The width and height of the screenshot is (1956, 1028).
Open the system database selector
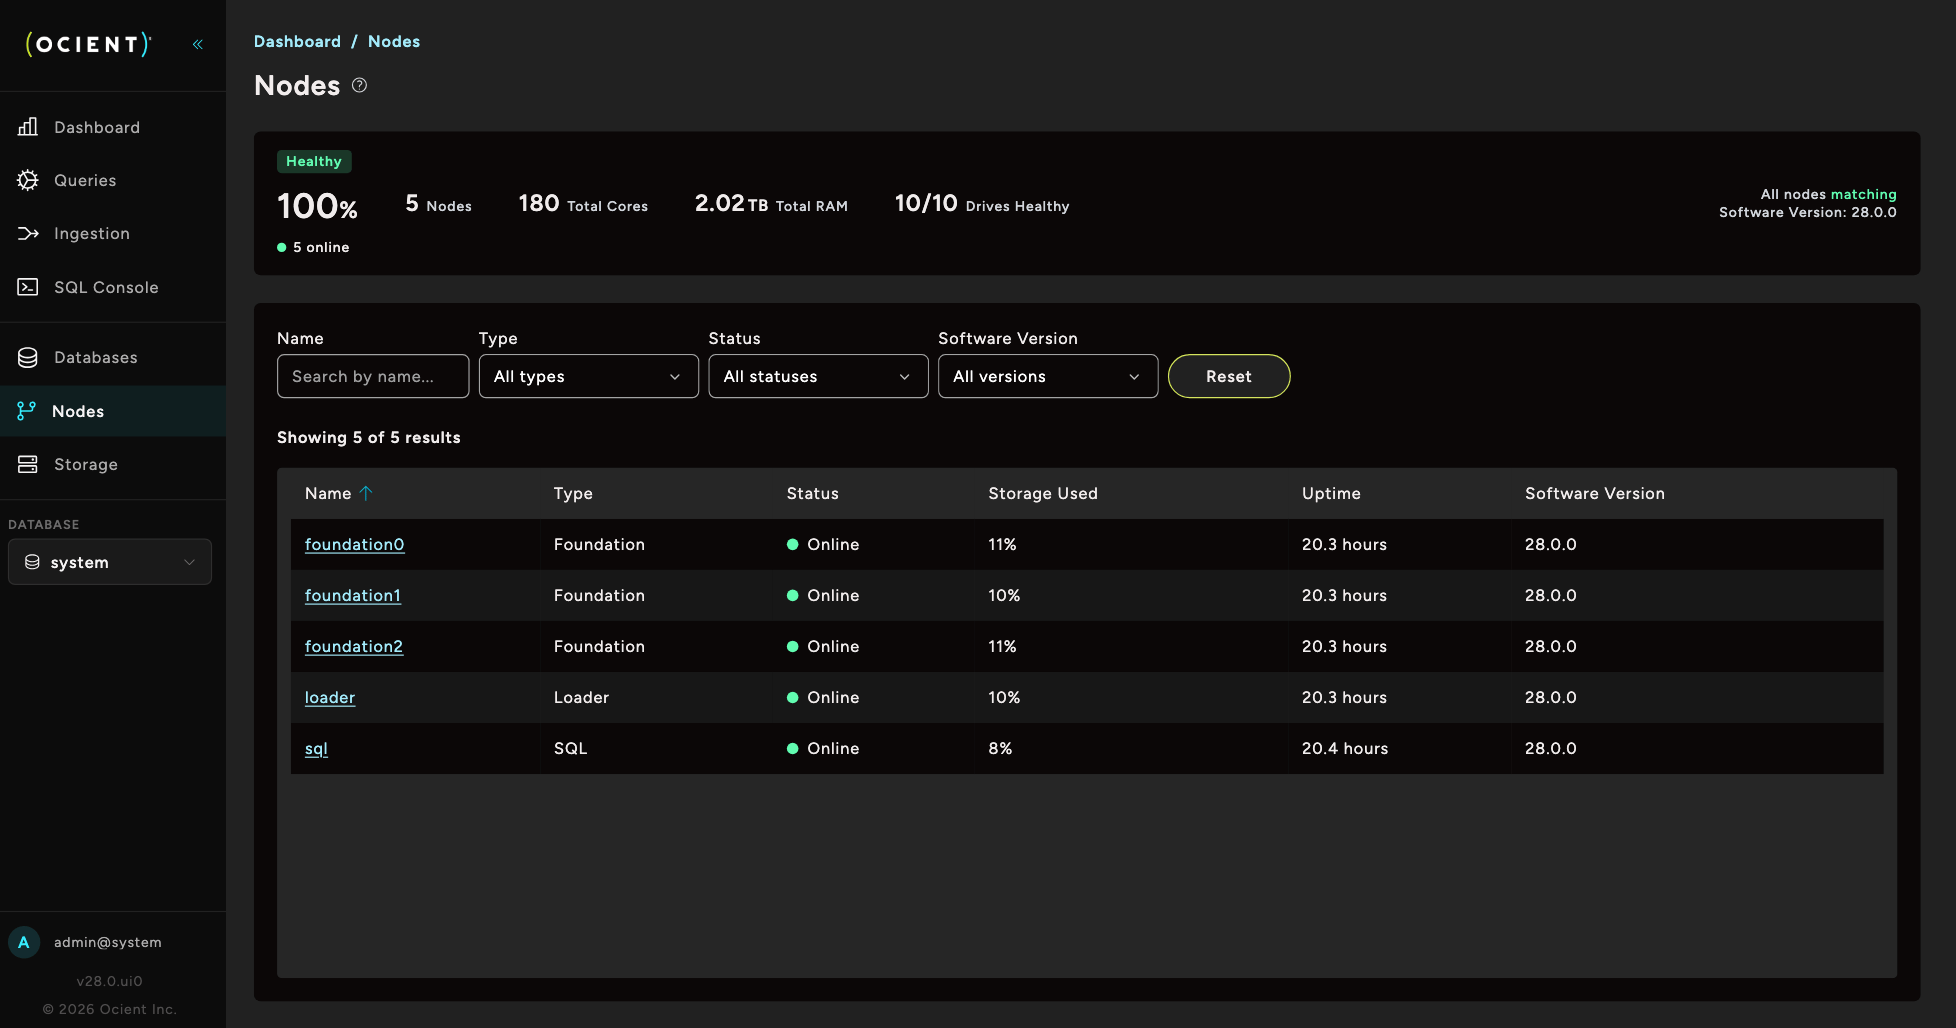point(110,562)
